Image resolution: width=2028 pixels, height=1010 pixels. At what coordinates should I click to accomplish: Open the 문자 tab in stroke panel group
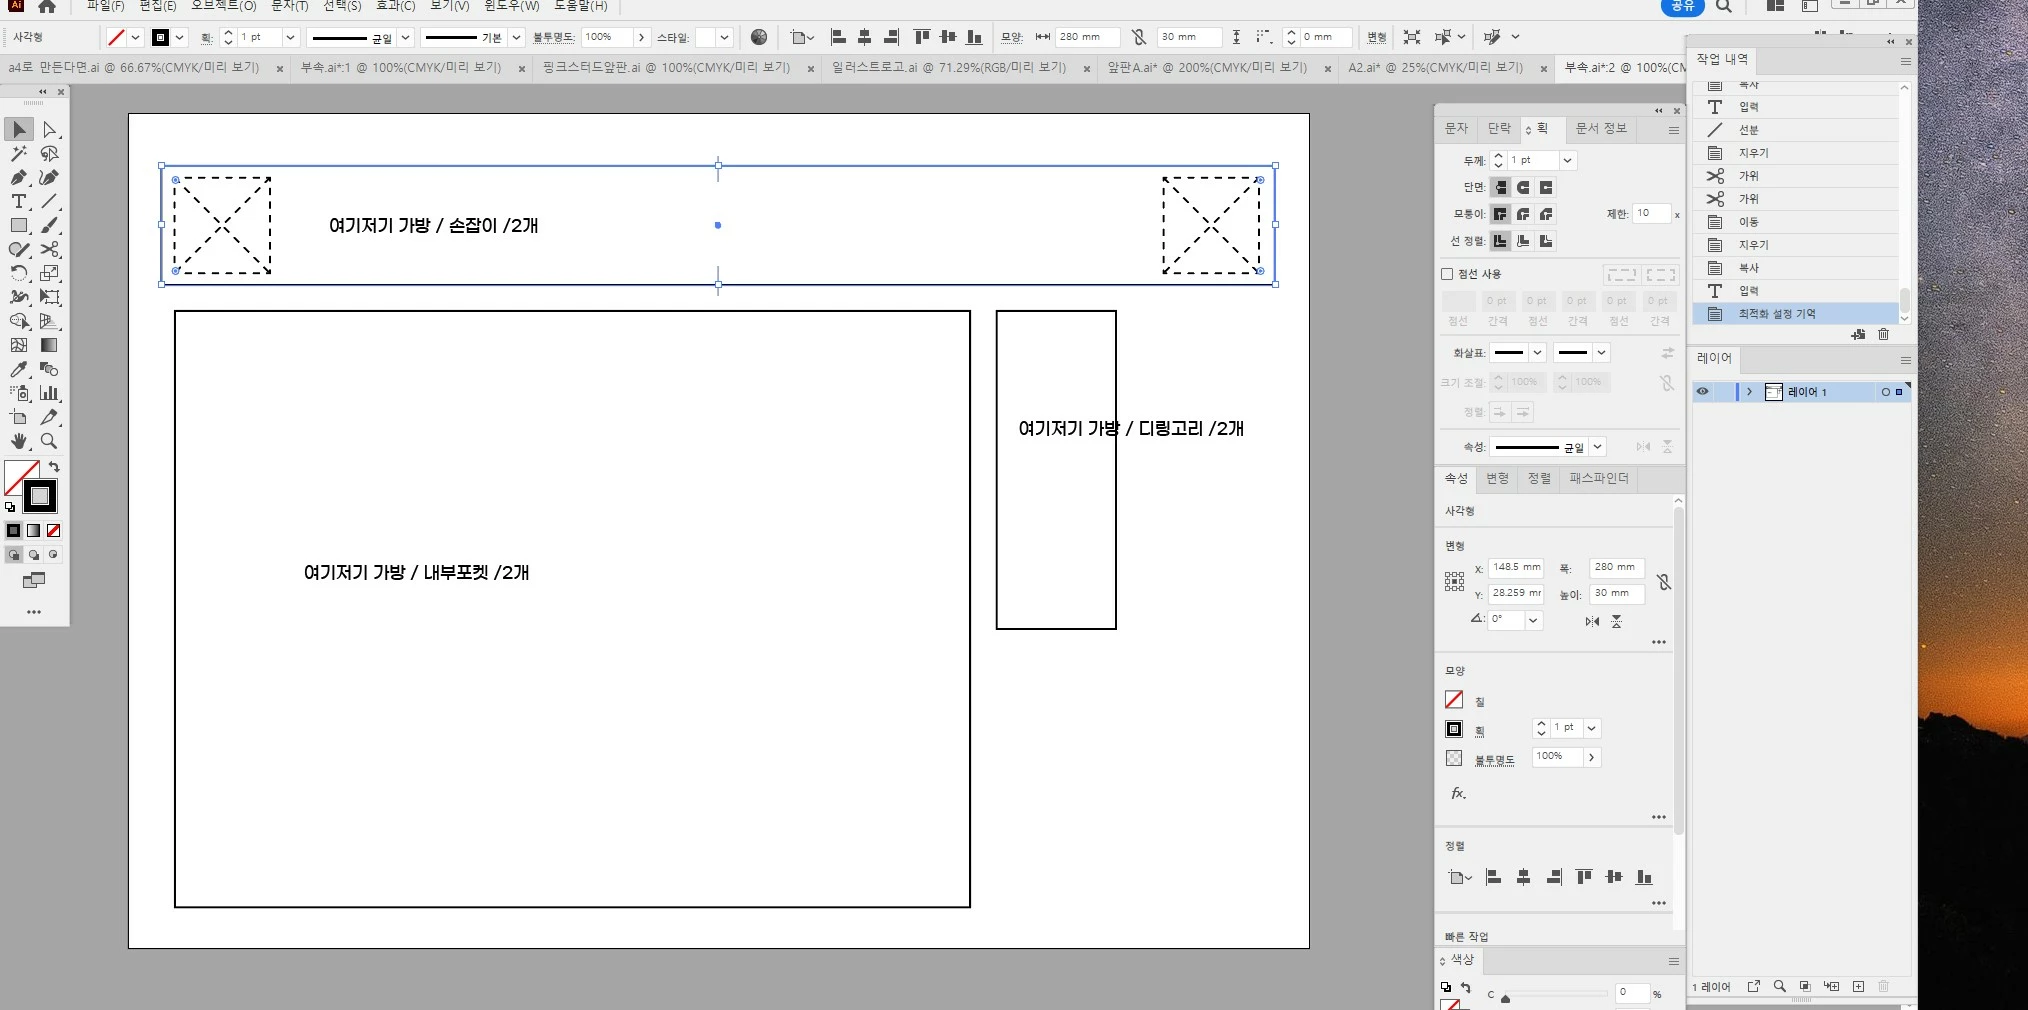click(x=1456, y=129)
